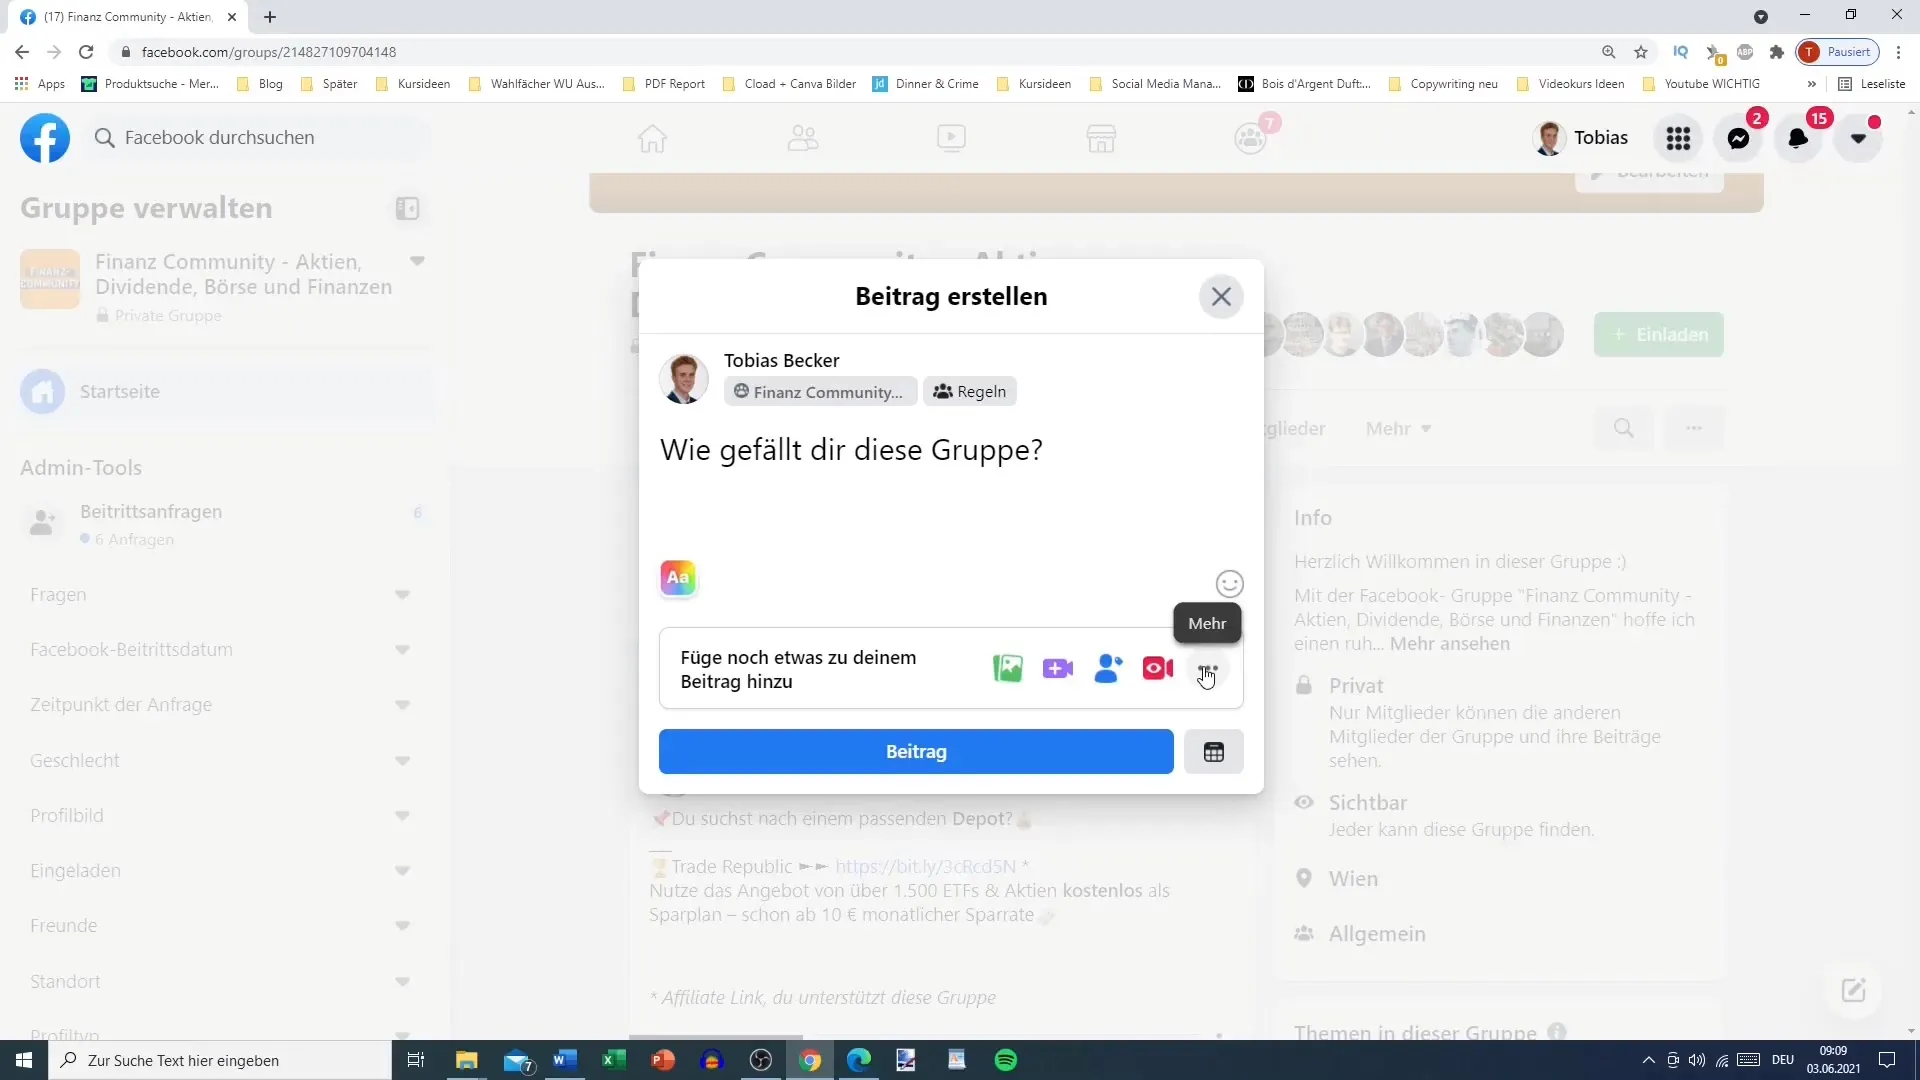Expand the Freunde filter

tap(402, 926)
